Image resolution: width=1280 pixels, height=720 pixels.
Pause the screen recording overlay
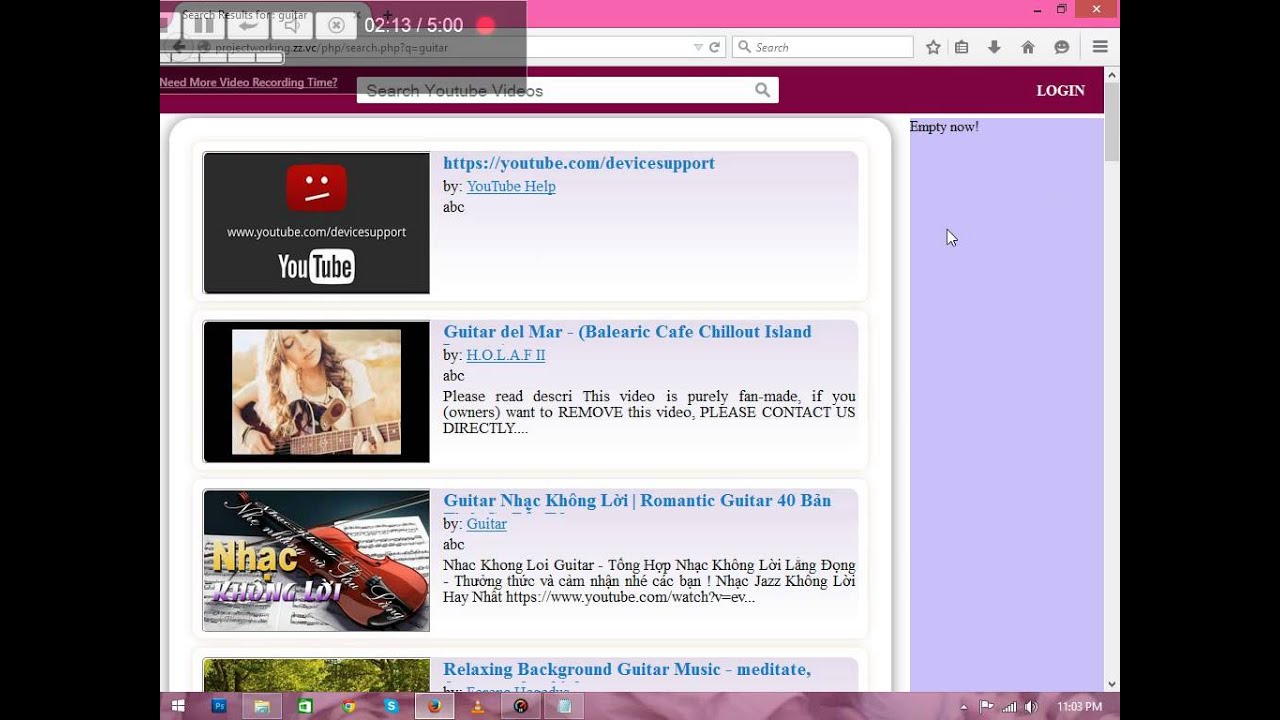coord(203,25)
